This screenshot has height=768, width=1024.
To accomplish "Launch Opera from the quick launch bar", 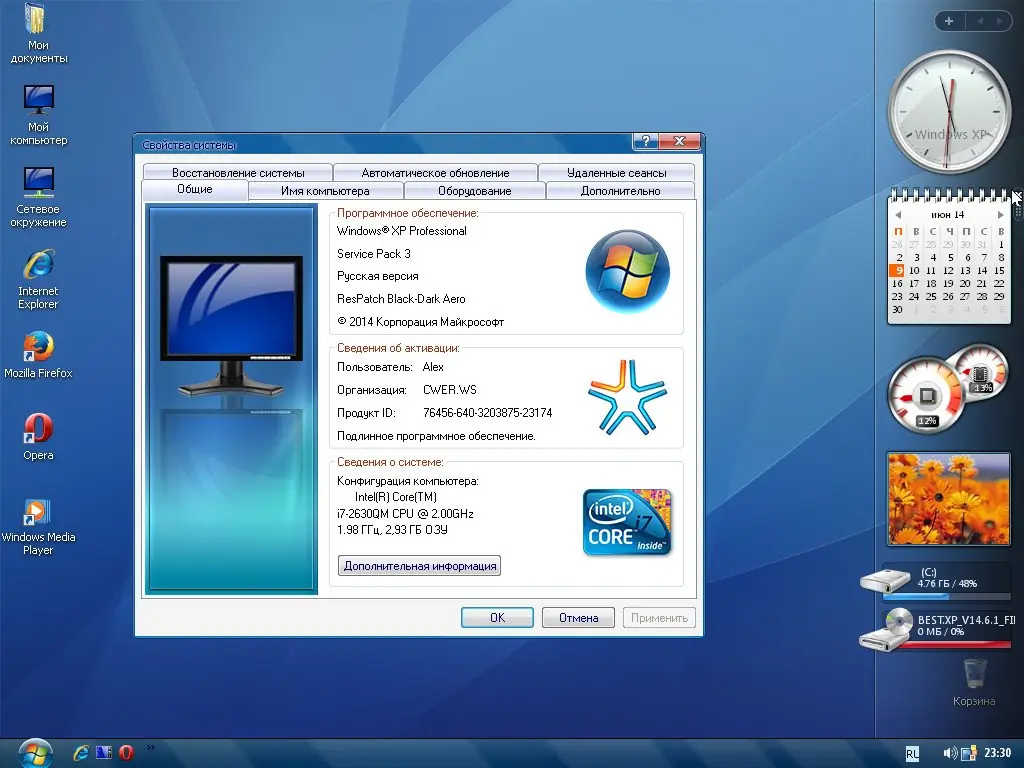I will tap(127, 753).
